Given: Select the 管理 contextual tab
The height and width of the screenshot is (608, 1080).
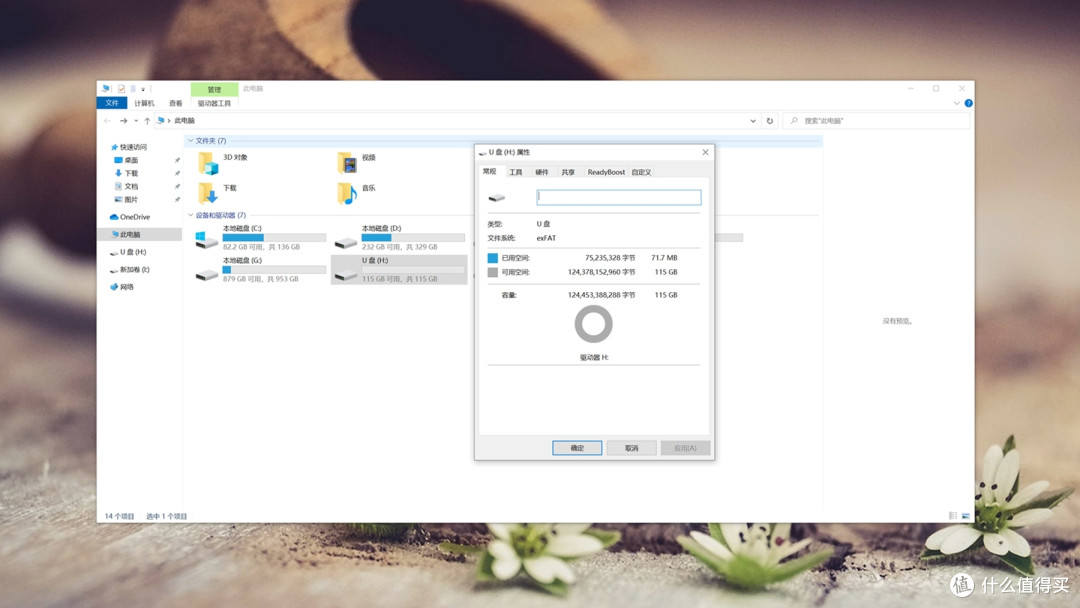Looking at the screenshot, I should point(214,90).
